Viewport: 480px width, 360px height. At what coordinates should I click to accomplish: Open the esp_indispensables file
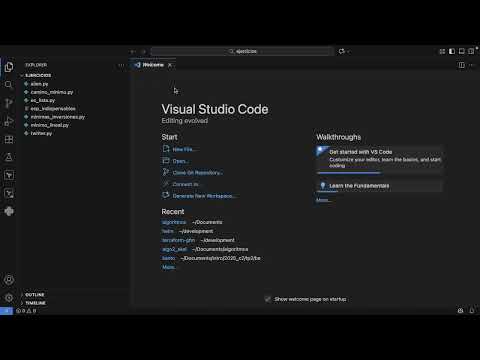click(53, 108)
